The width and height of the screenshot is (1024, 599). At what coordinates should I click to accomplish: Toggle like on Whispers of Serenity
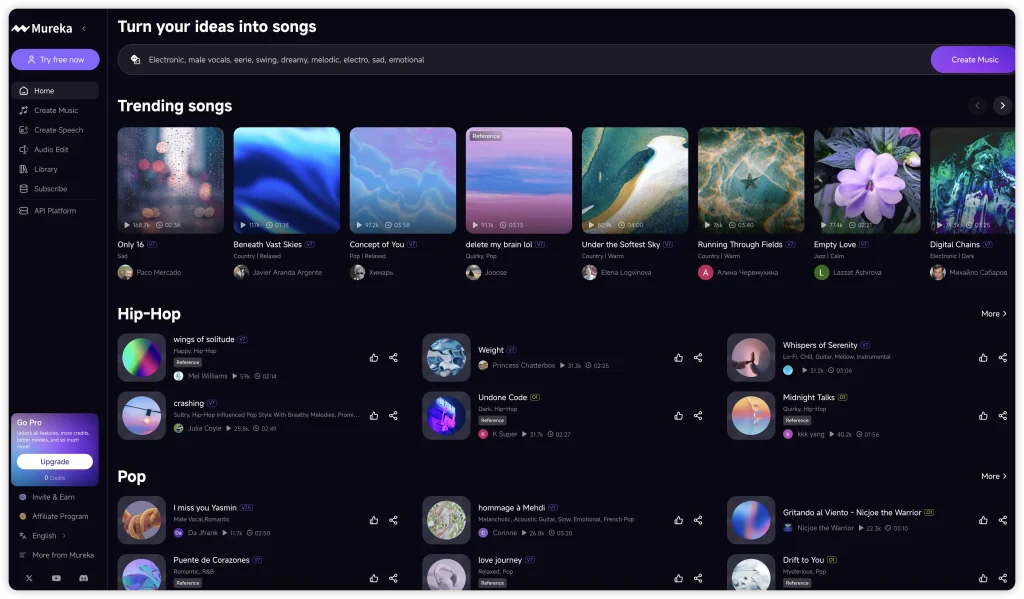click(982, 357)
